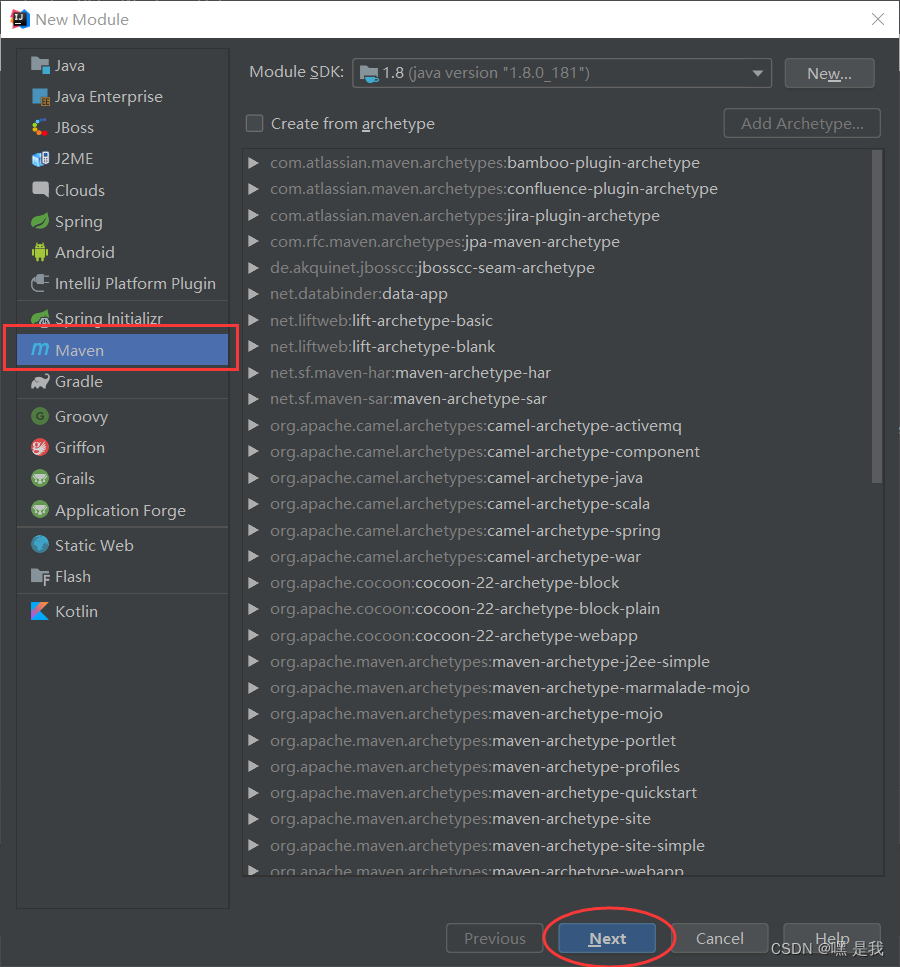Select Java Enterprise module type
The height and width of the screenshot is (967, 900).
point(109,97)
